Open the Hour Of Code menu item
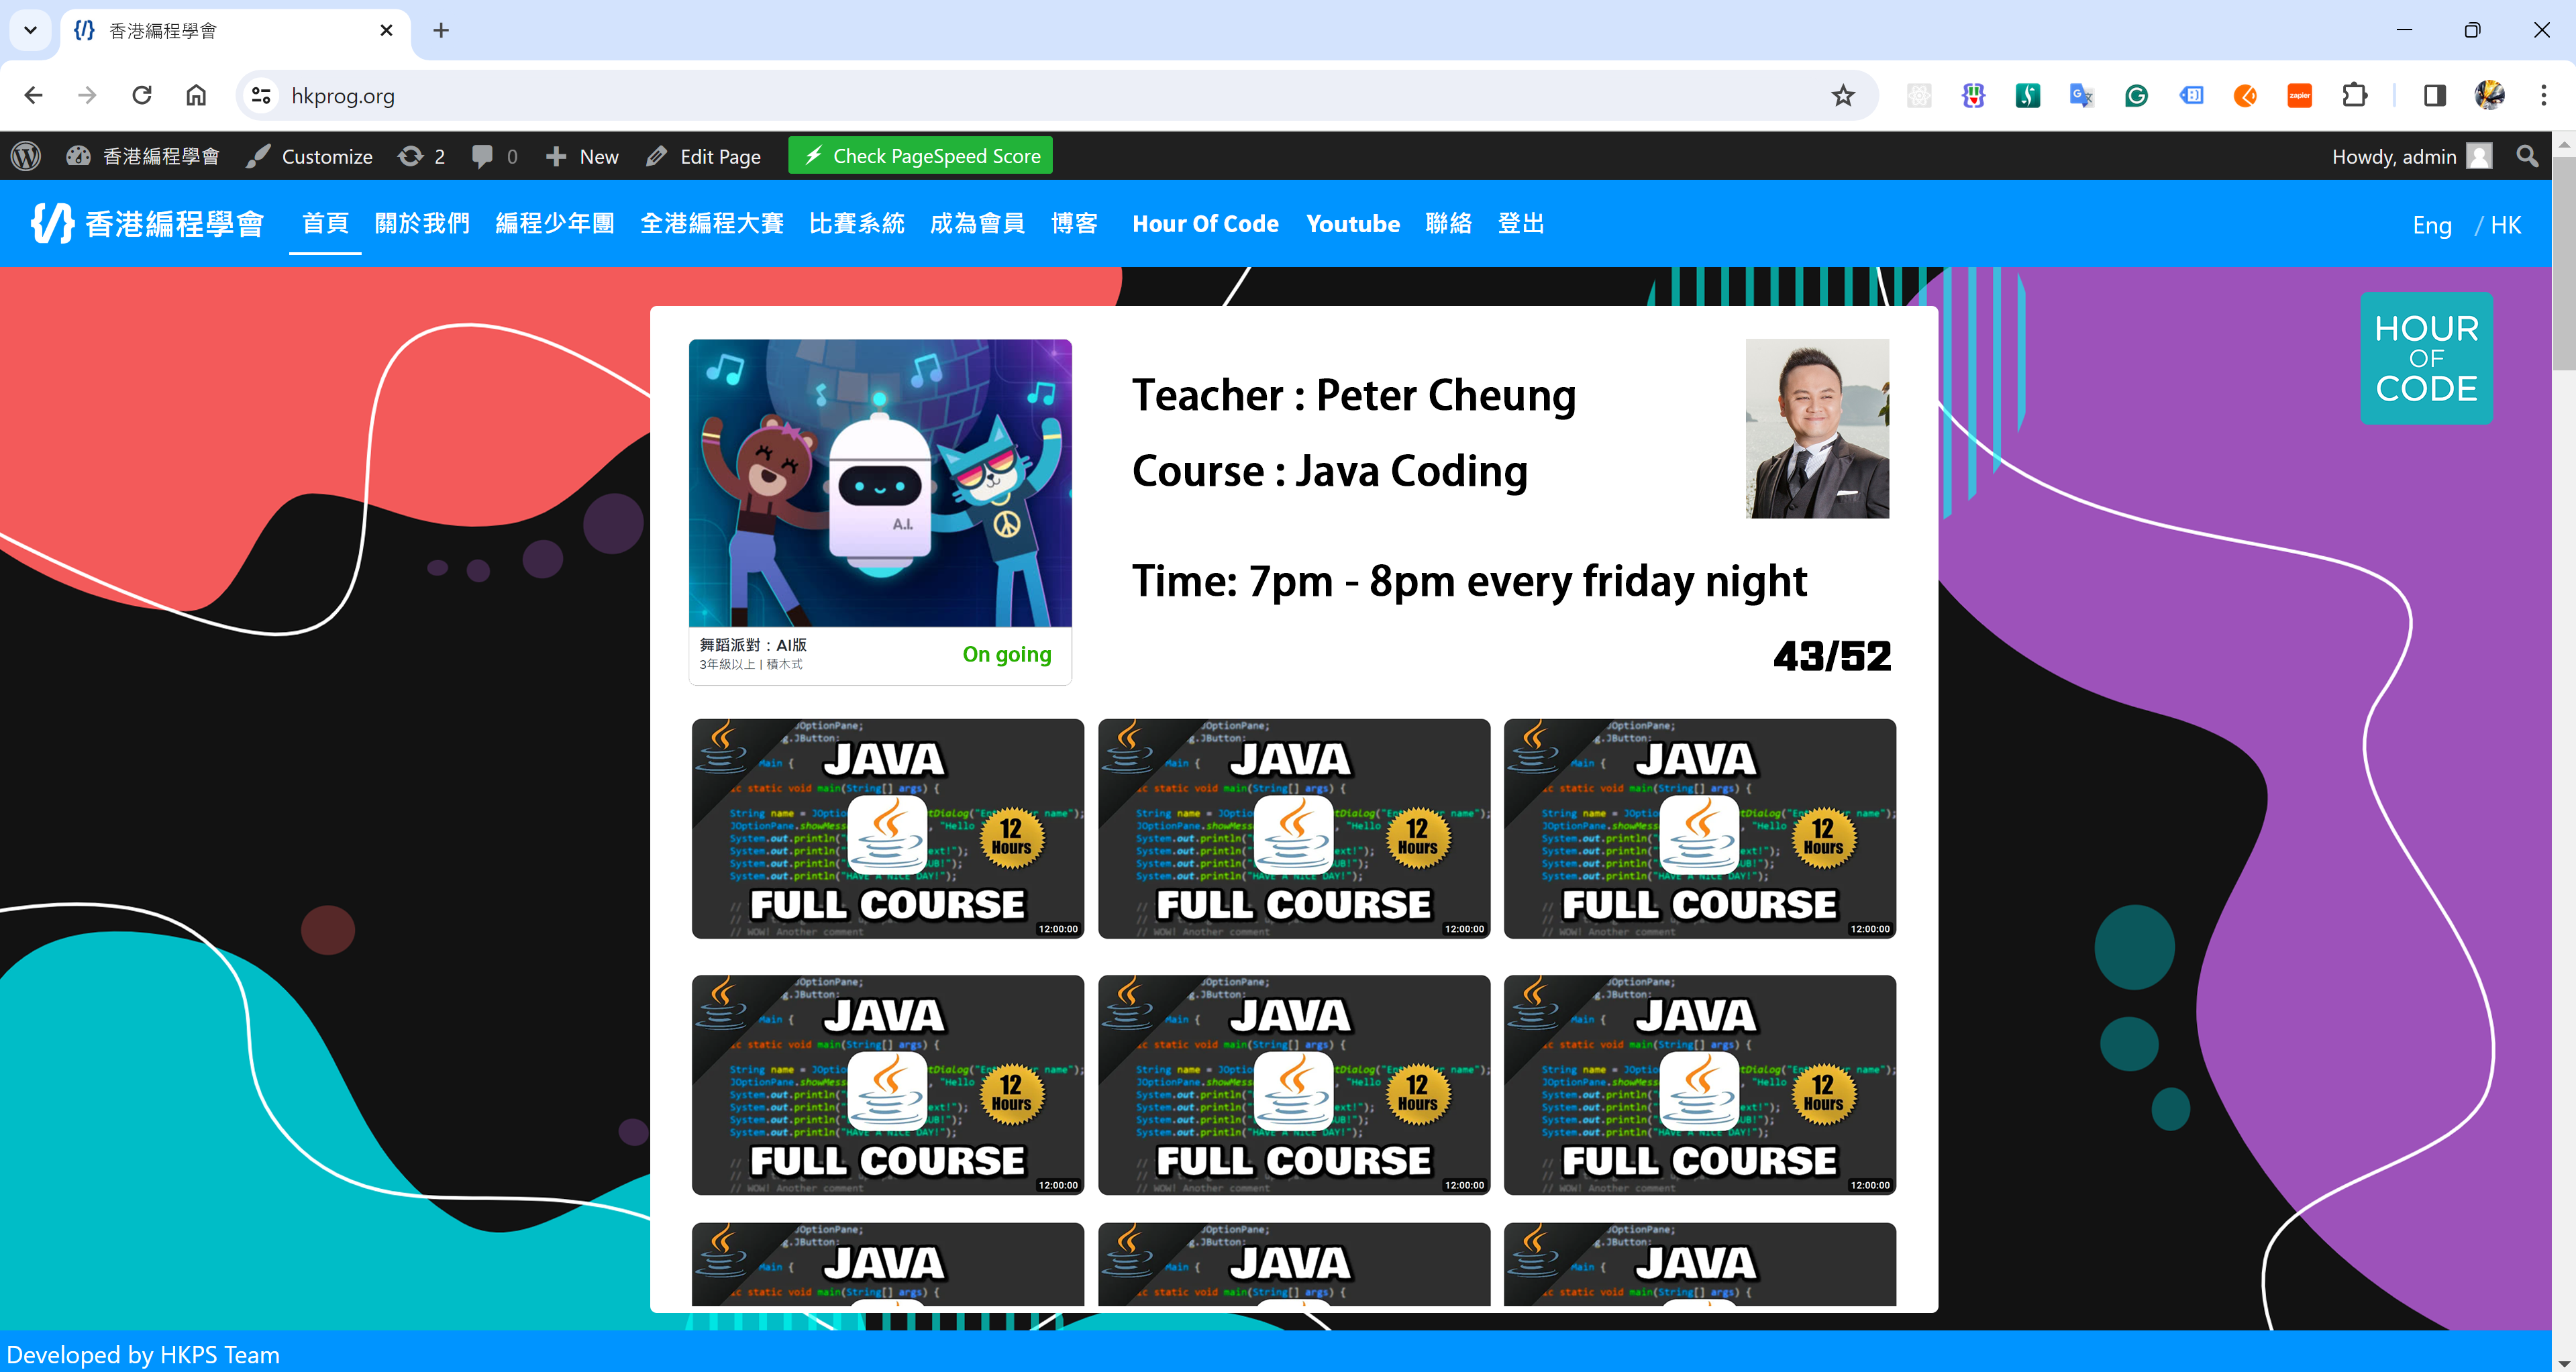Image resolution: width=2576 pixels, height=1372 pixels. click(1205, 223)
